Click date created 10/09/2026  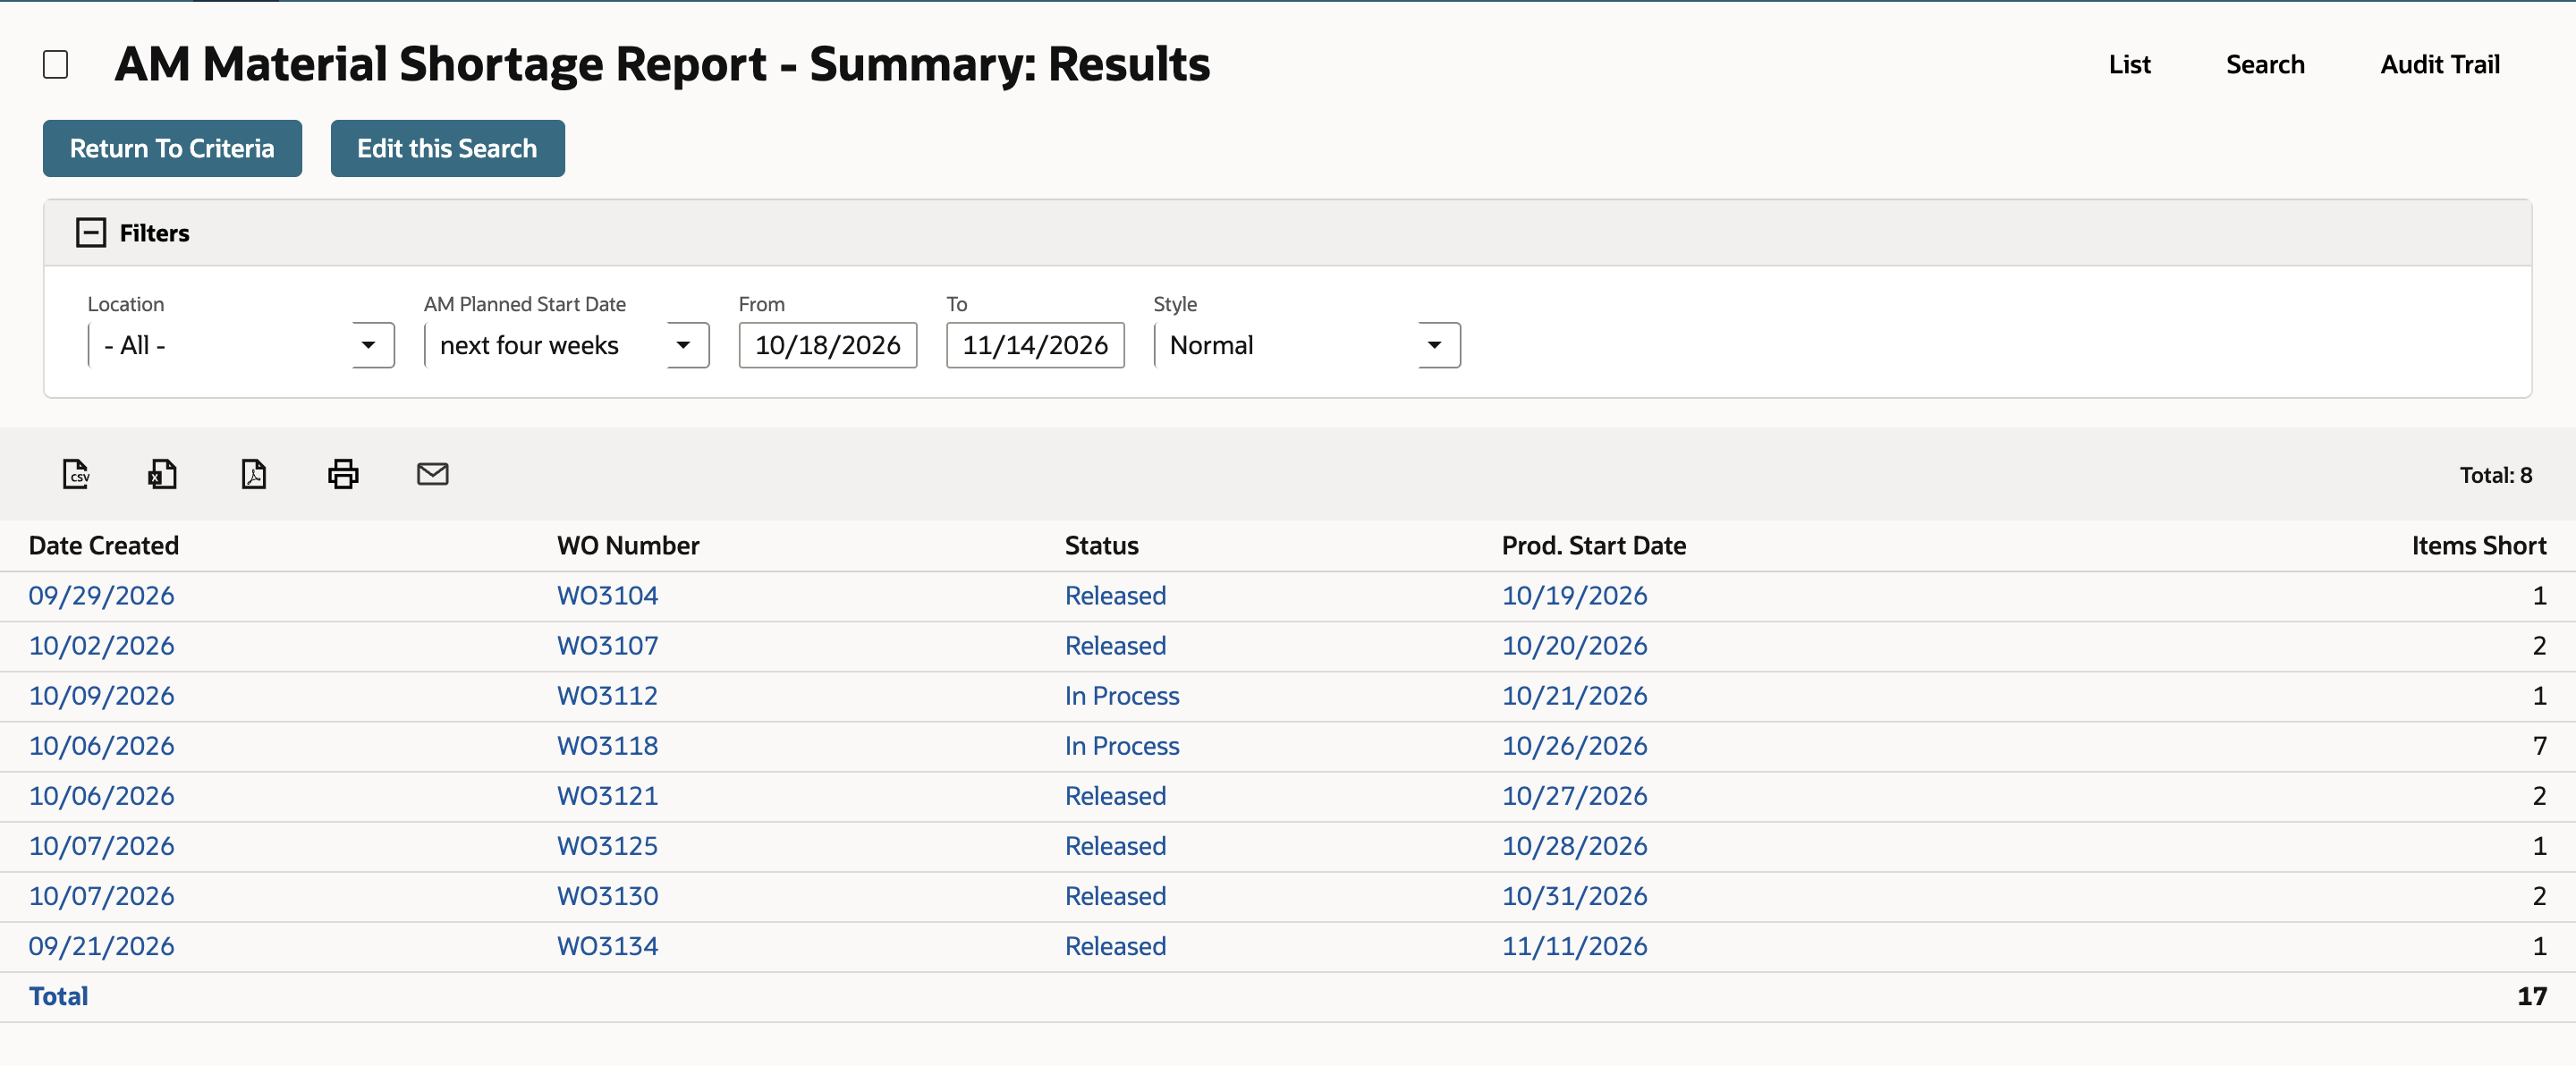click(101, 696)
